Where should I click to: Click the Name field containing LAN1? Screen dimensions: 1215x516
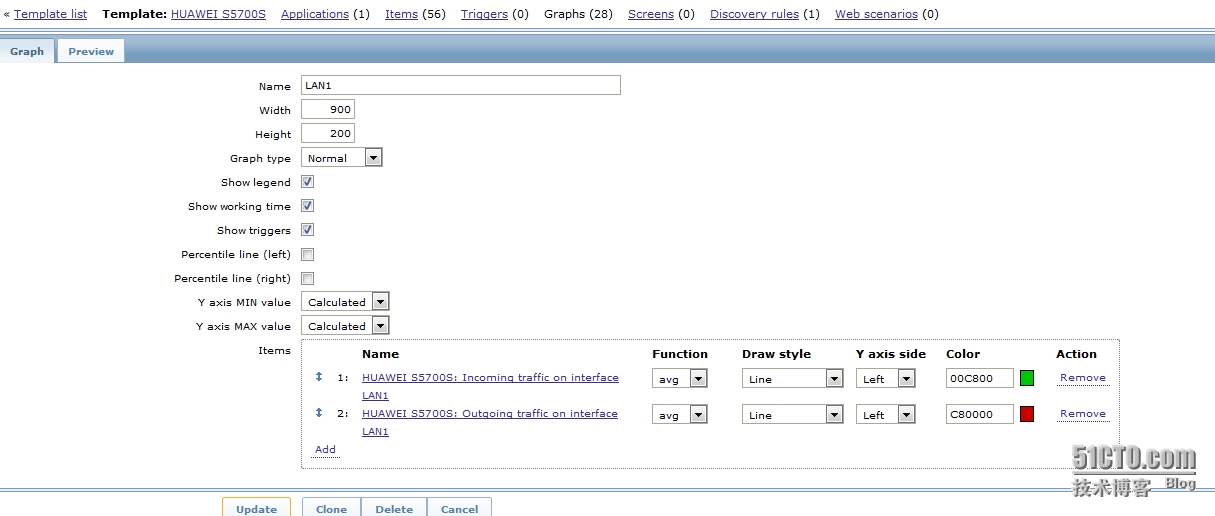(x=461, y=85)
